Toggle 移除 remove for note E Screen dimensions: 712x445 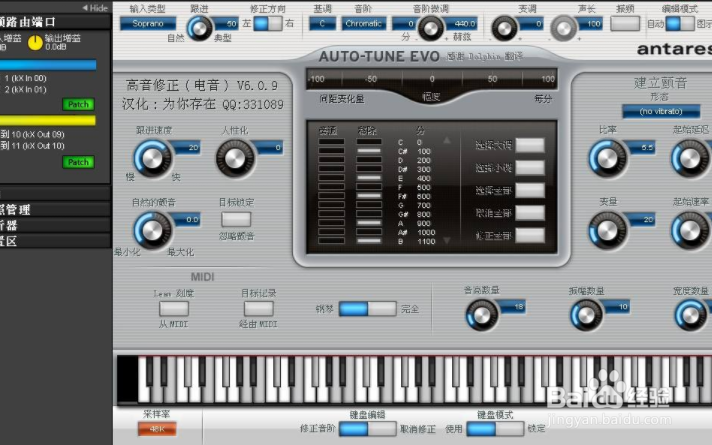369,178
